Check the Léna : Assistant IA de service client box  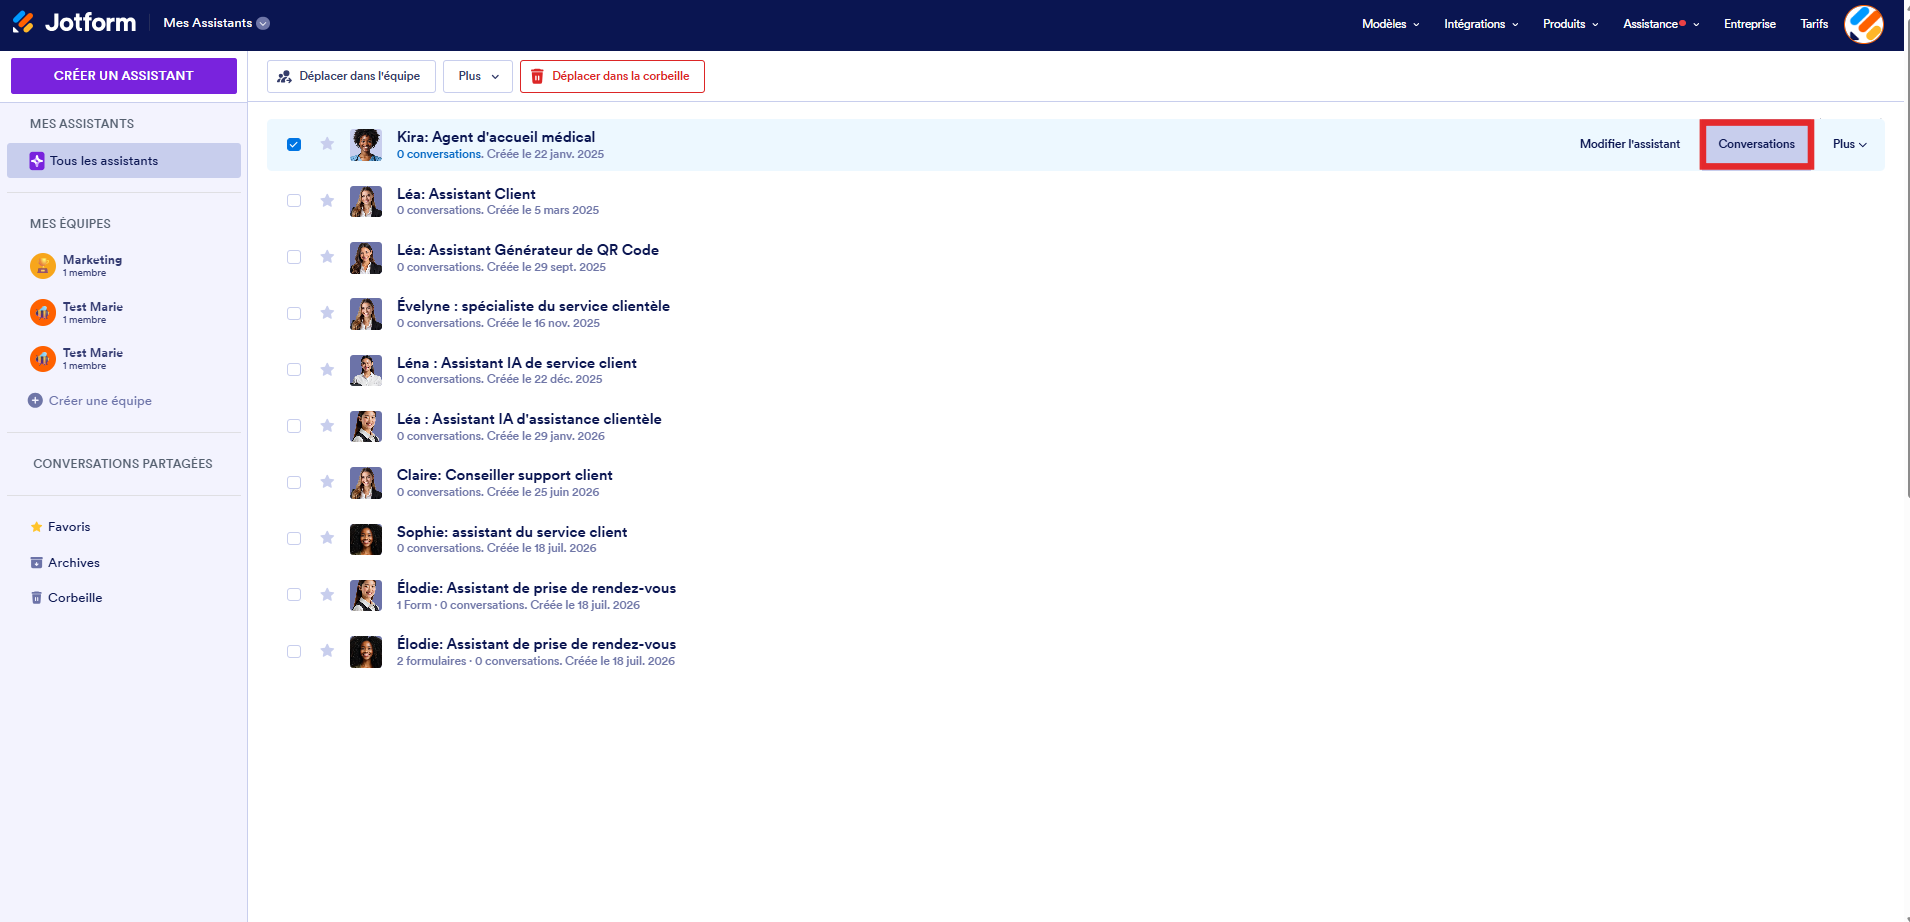point(294,370)
